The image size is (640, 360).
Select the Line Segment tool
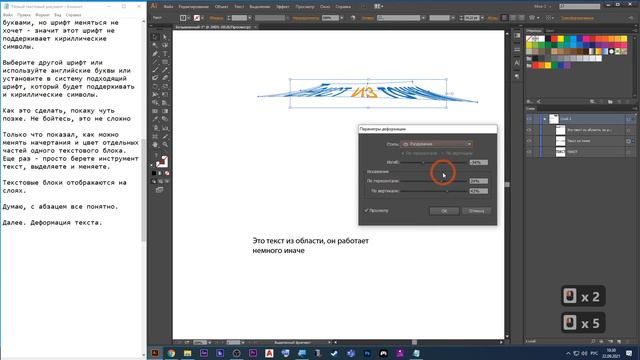pyautogui.click(x=156, y=62)
